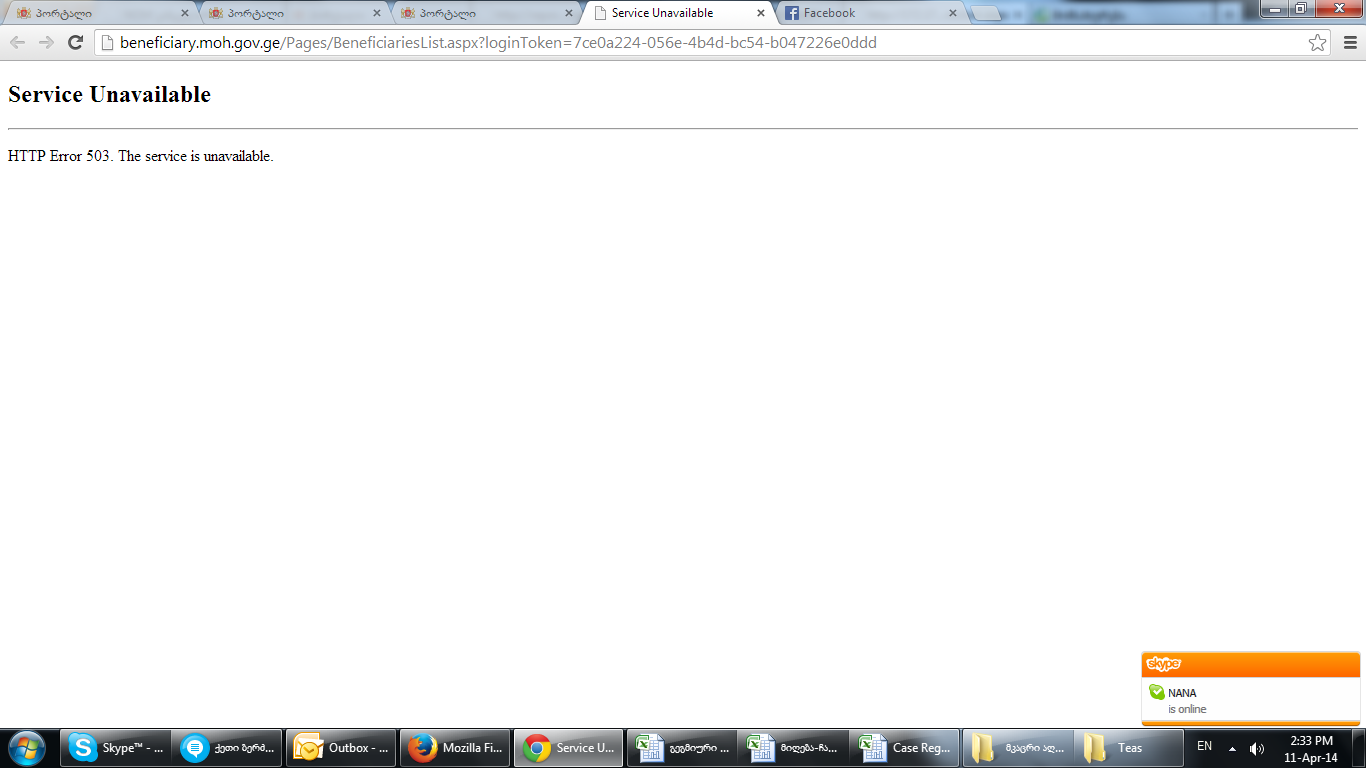The width and height of the screenshot is (1366, 768).
Task: Open the Windows Start menu
Action: [x=26, y=747]
